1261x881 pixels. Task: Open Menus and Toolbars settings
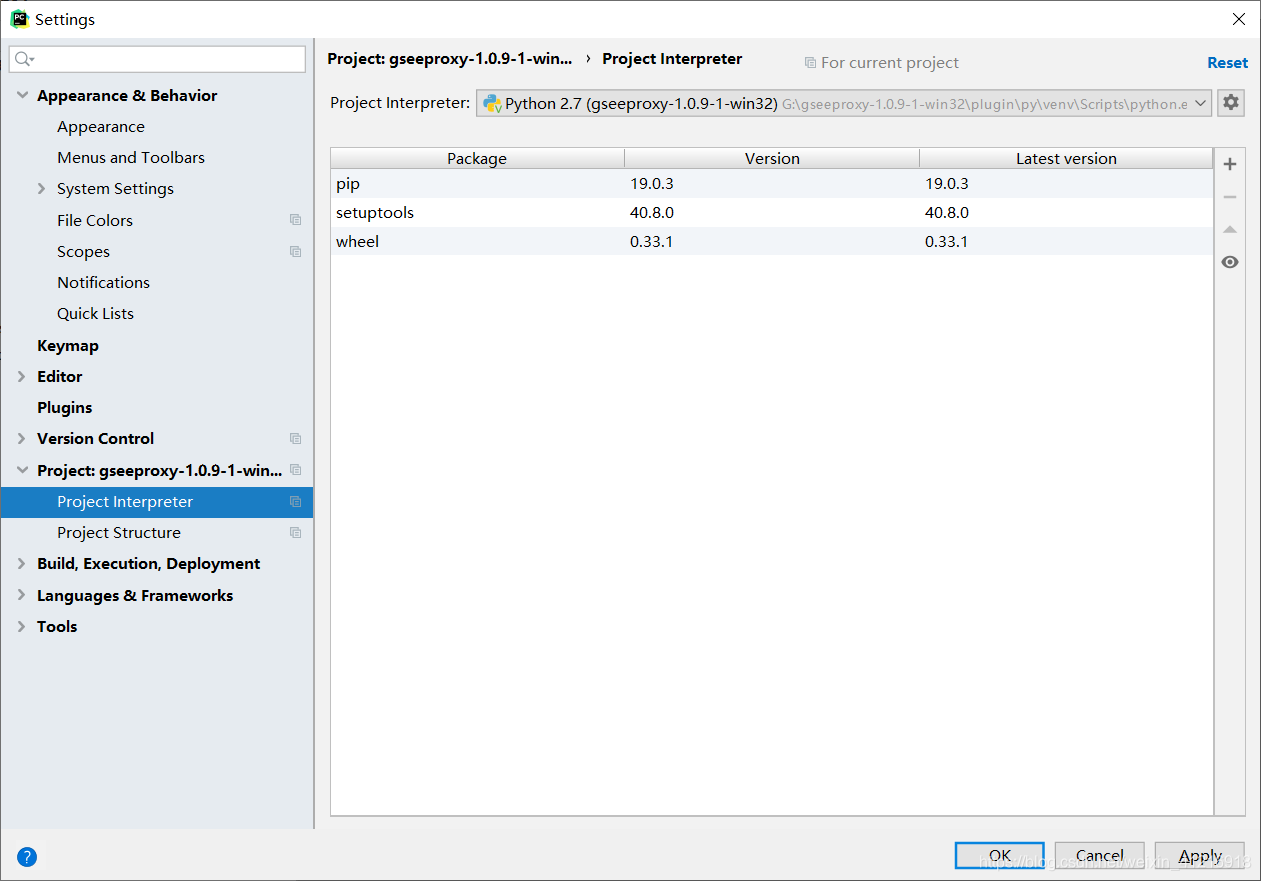point(131,158)
